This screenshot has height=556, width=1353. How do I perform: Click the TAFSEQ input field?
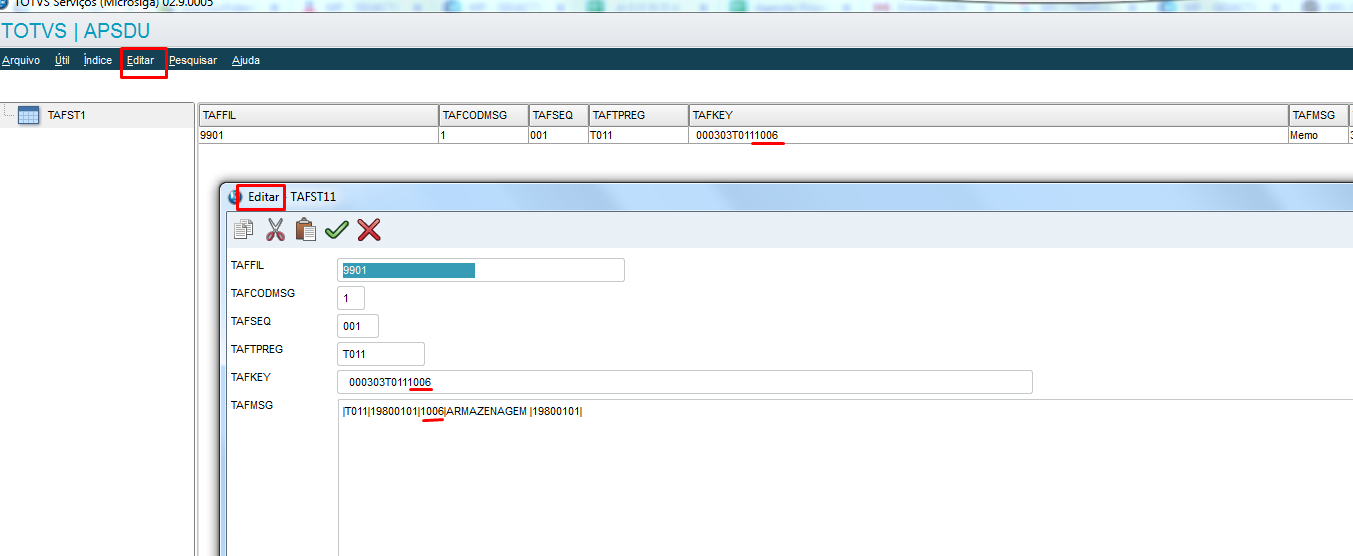click(358, 326)
